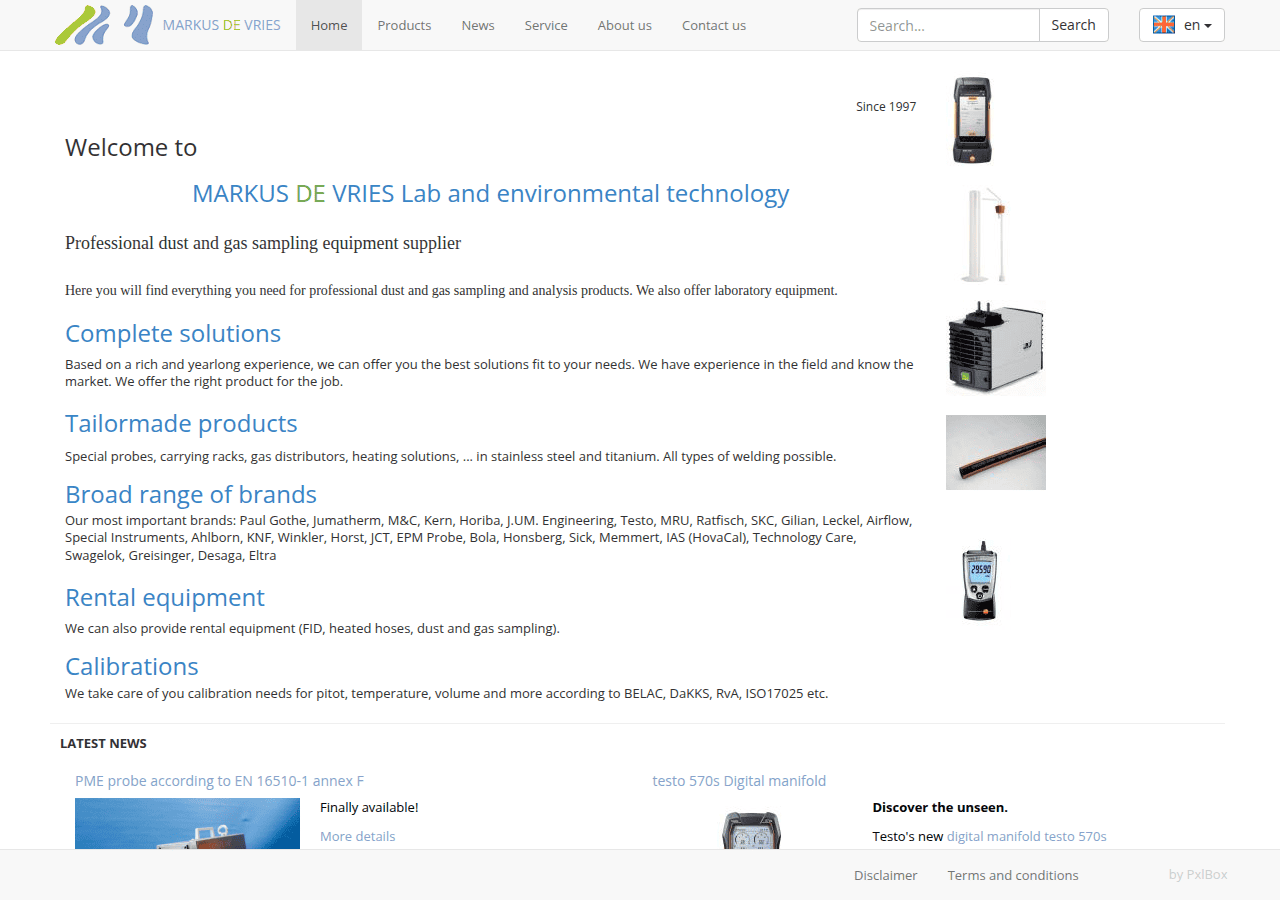This screenshot has width=1280, height=900.
Task: Click the testo smart handheld device image
Action: 972,120
